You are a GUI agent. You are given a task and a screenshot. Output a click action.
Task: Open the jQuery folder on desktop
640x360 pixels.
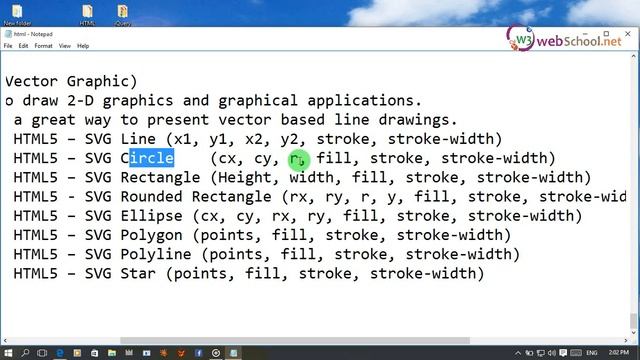click(122, 14)
